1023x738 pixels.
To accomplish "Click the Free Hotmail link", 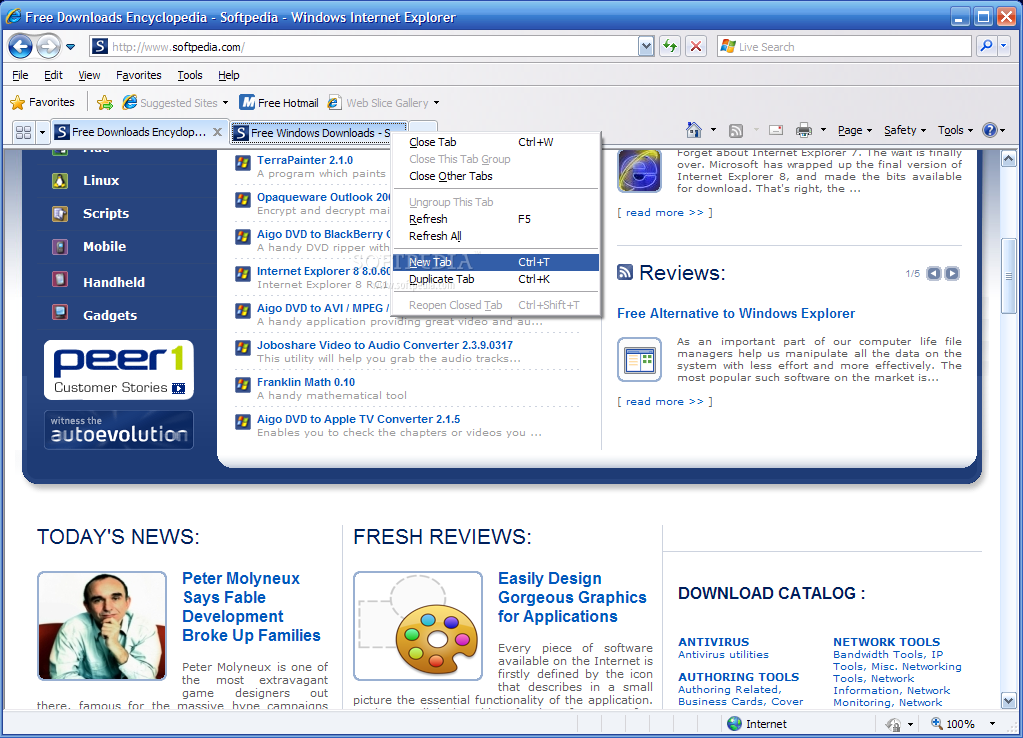I will pyautogui.click(x=279, y=102).
